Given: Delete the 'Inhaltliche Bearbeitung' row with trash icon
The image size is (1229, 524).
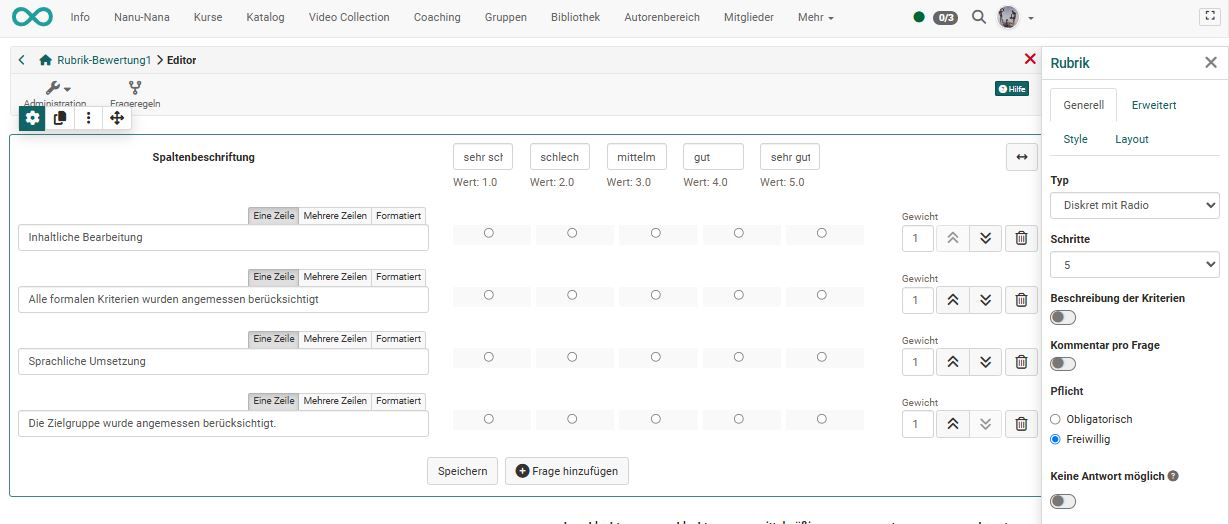Looking at the screenshot, I should (1021, 238).
